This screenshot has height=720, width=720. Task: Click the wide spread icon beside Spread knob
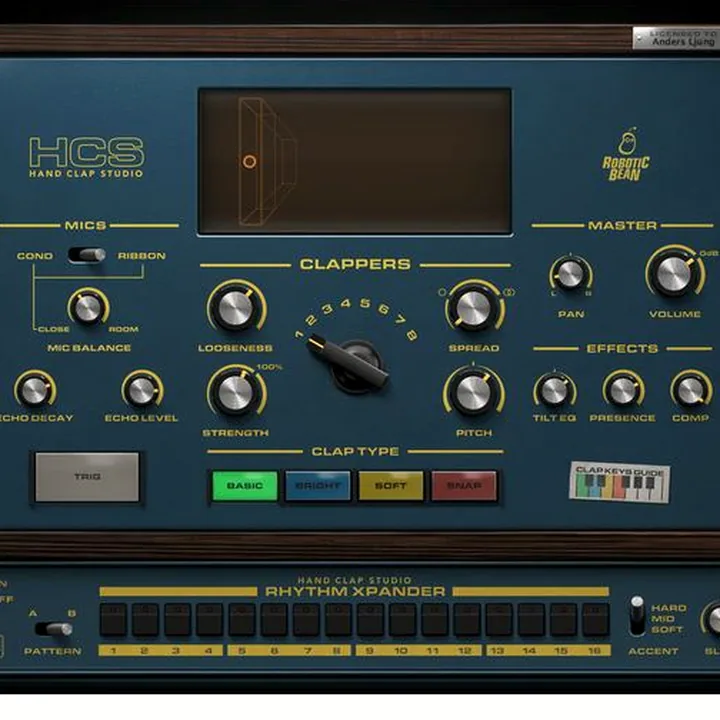509,292
